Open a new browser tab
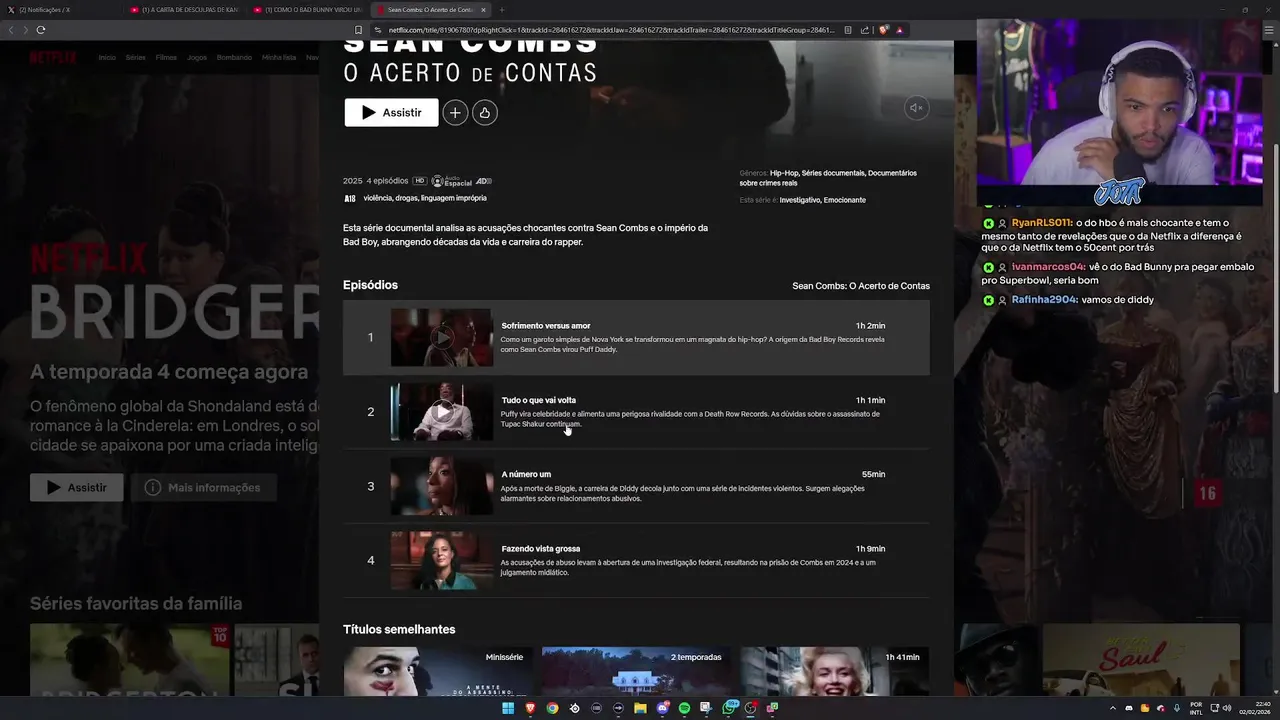This screenshot has height=720, width=1280. point(502,9)
